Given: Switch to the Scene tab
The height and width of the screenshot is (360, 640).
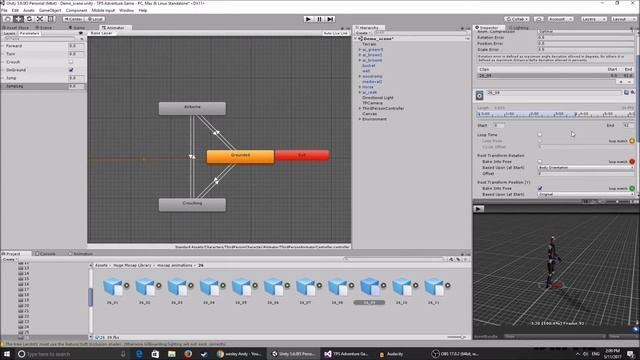Looking at the screenshot, I should pos(44,28).
